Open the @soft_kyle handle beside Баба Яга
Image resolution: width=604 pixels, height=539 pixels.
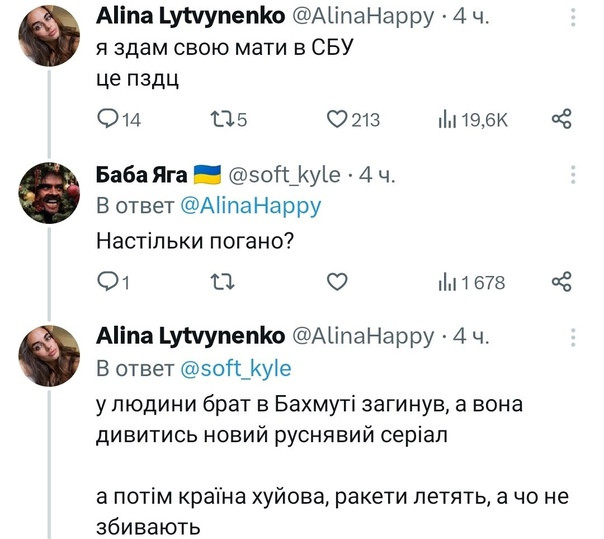285,176
